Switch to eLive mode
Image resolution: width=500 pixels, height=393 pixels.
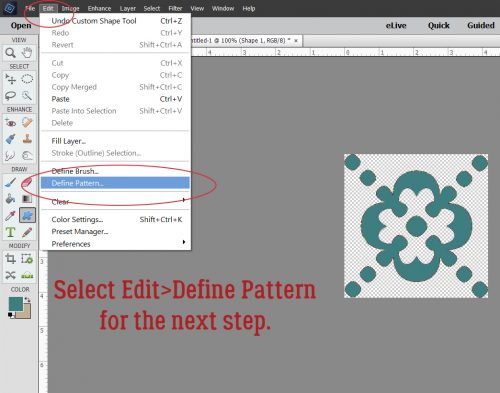click(x=396, y=25)
